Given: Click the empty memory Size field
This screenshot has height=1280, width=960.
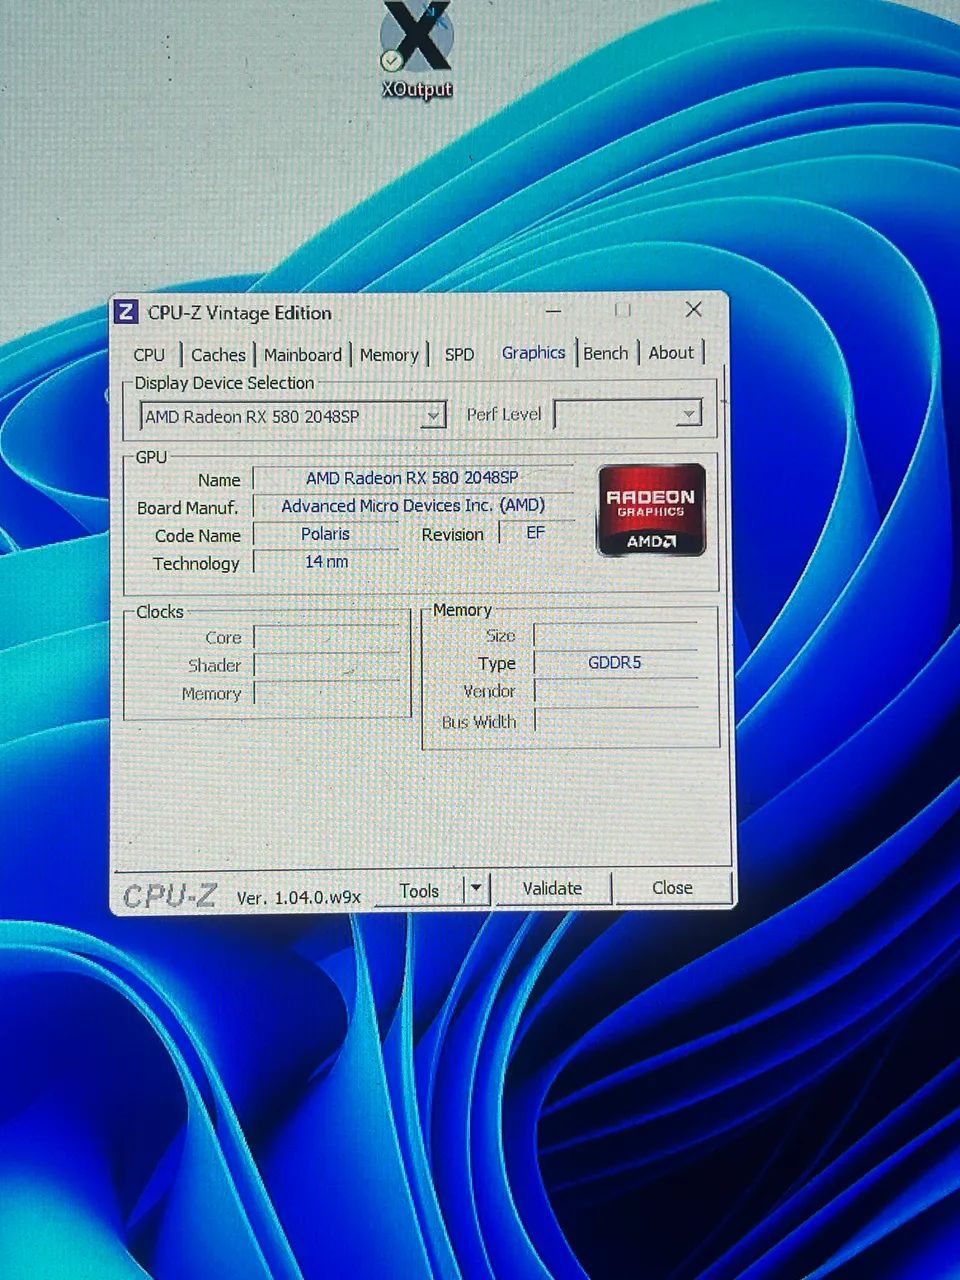Looking at the screenshot, I should (616, 635).
